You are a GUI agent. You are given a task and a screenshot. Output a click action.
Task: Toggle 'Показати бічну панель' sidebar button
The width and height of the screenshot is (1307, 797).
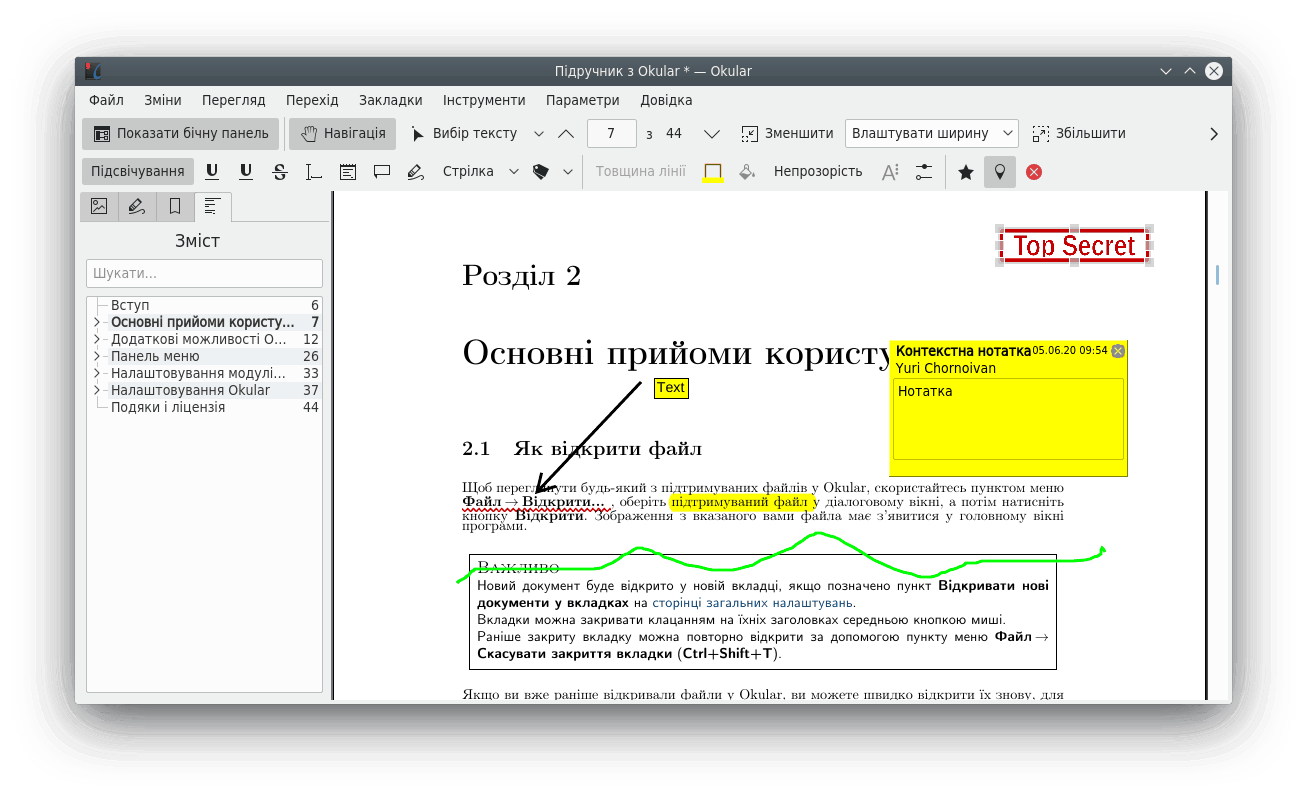pyautogui.click(x=181, y=133)
